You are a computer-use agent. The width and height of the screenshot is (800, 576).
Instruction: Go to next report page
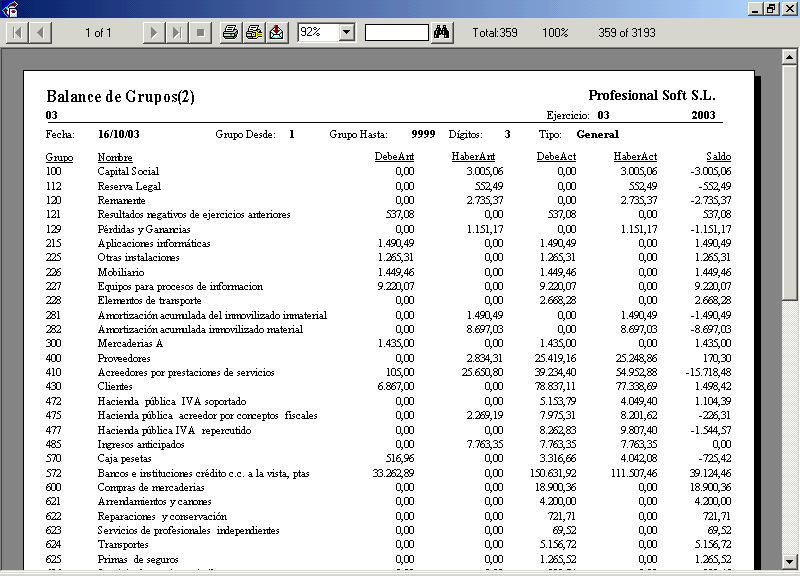[153, 33]
